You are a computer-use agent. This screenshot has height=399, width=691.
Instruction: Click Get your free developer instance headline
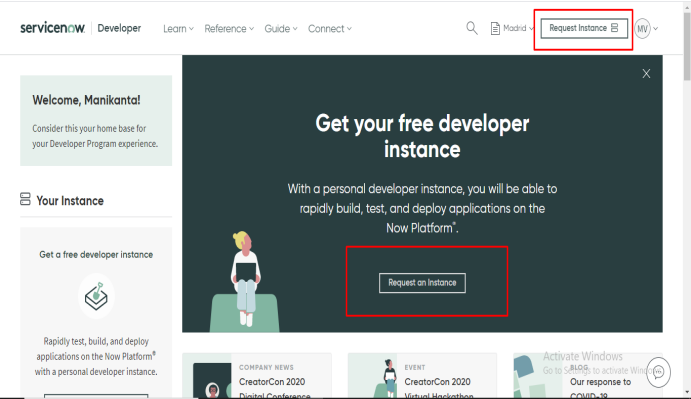click(422, 136)
